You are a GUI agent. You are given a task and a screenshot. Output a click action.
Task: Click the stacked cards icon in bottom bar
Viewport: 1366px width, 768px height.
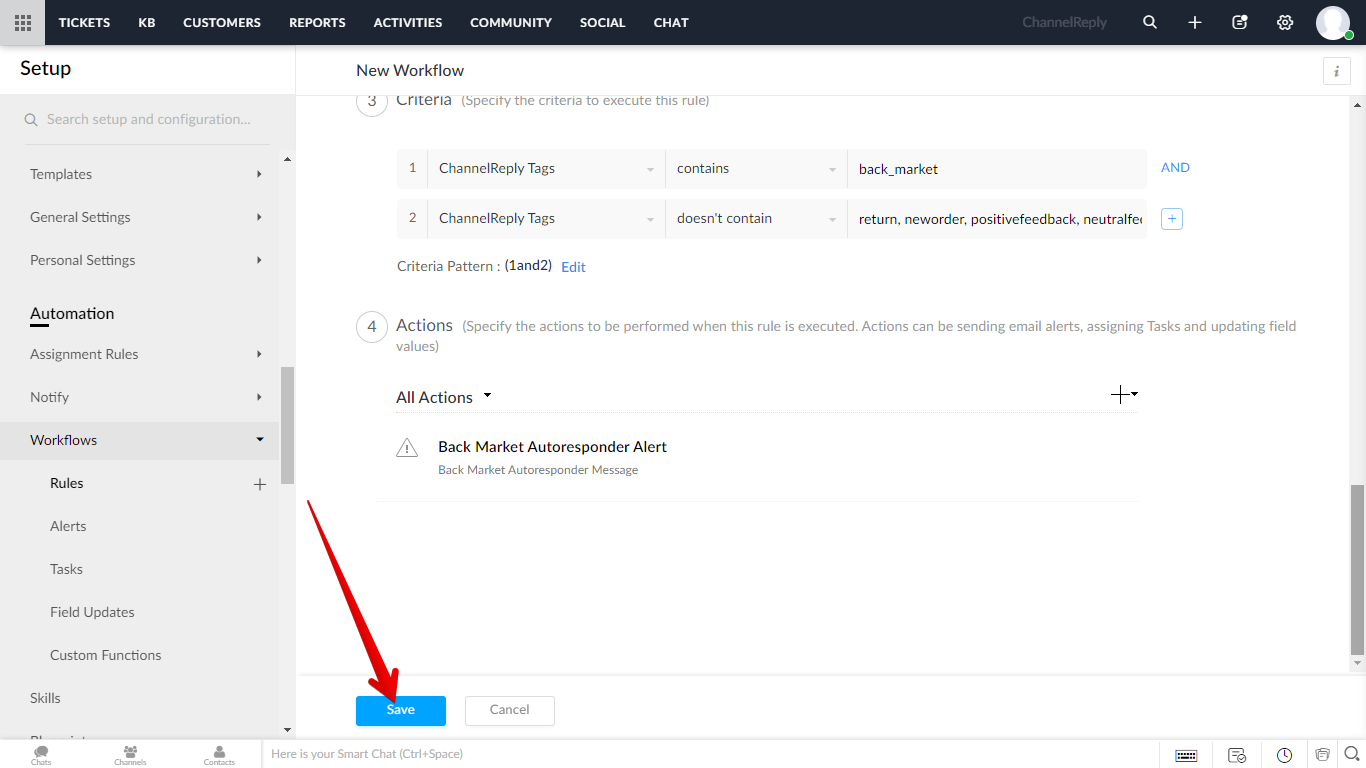[x=1322, y=754]
